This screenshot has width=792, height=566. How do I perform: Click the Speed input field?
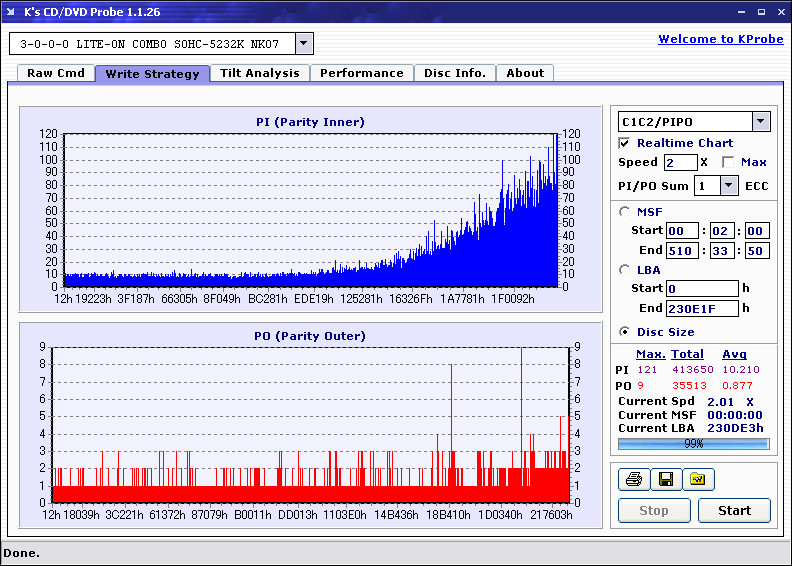[x=680, y=163]
